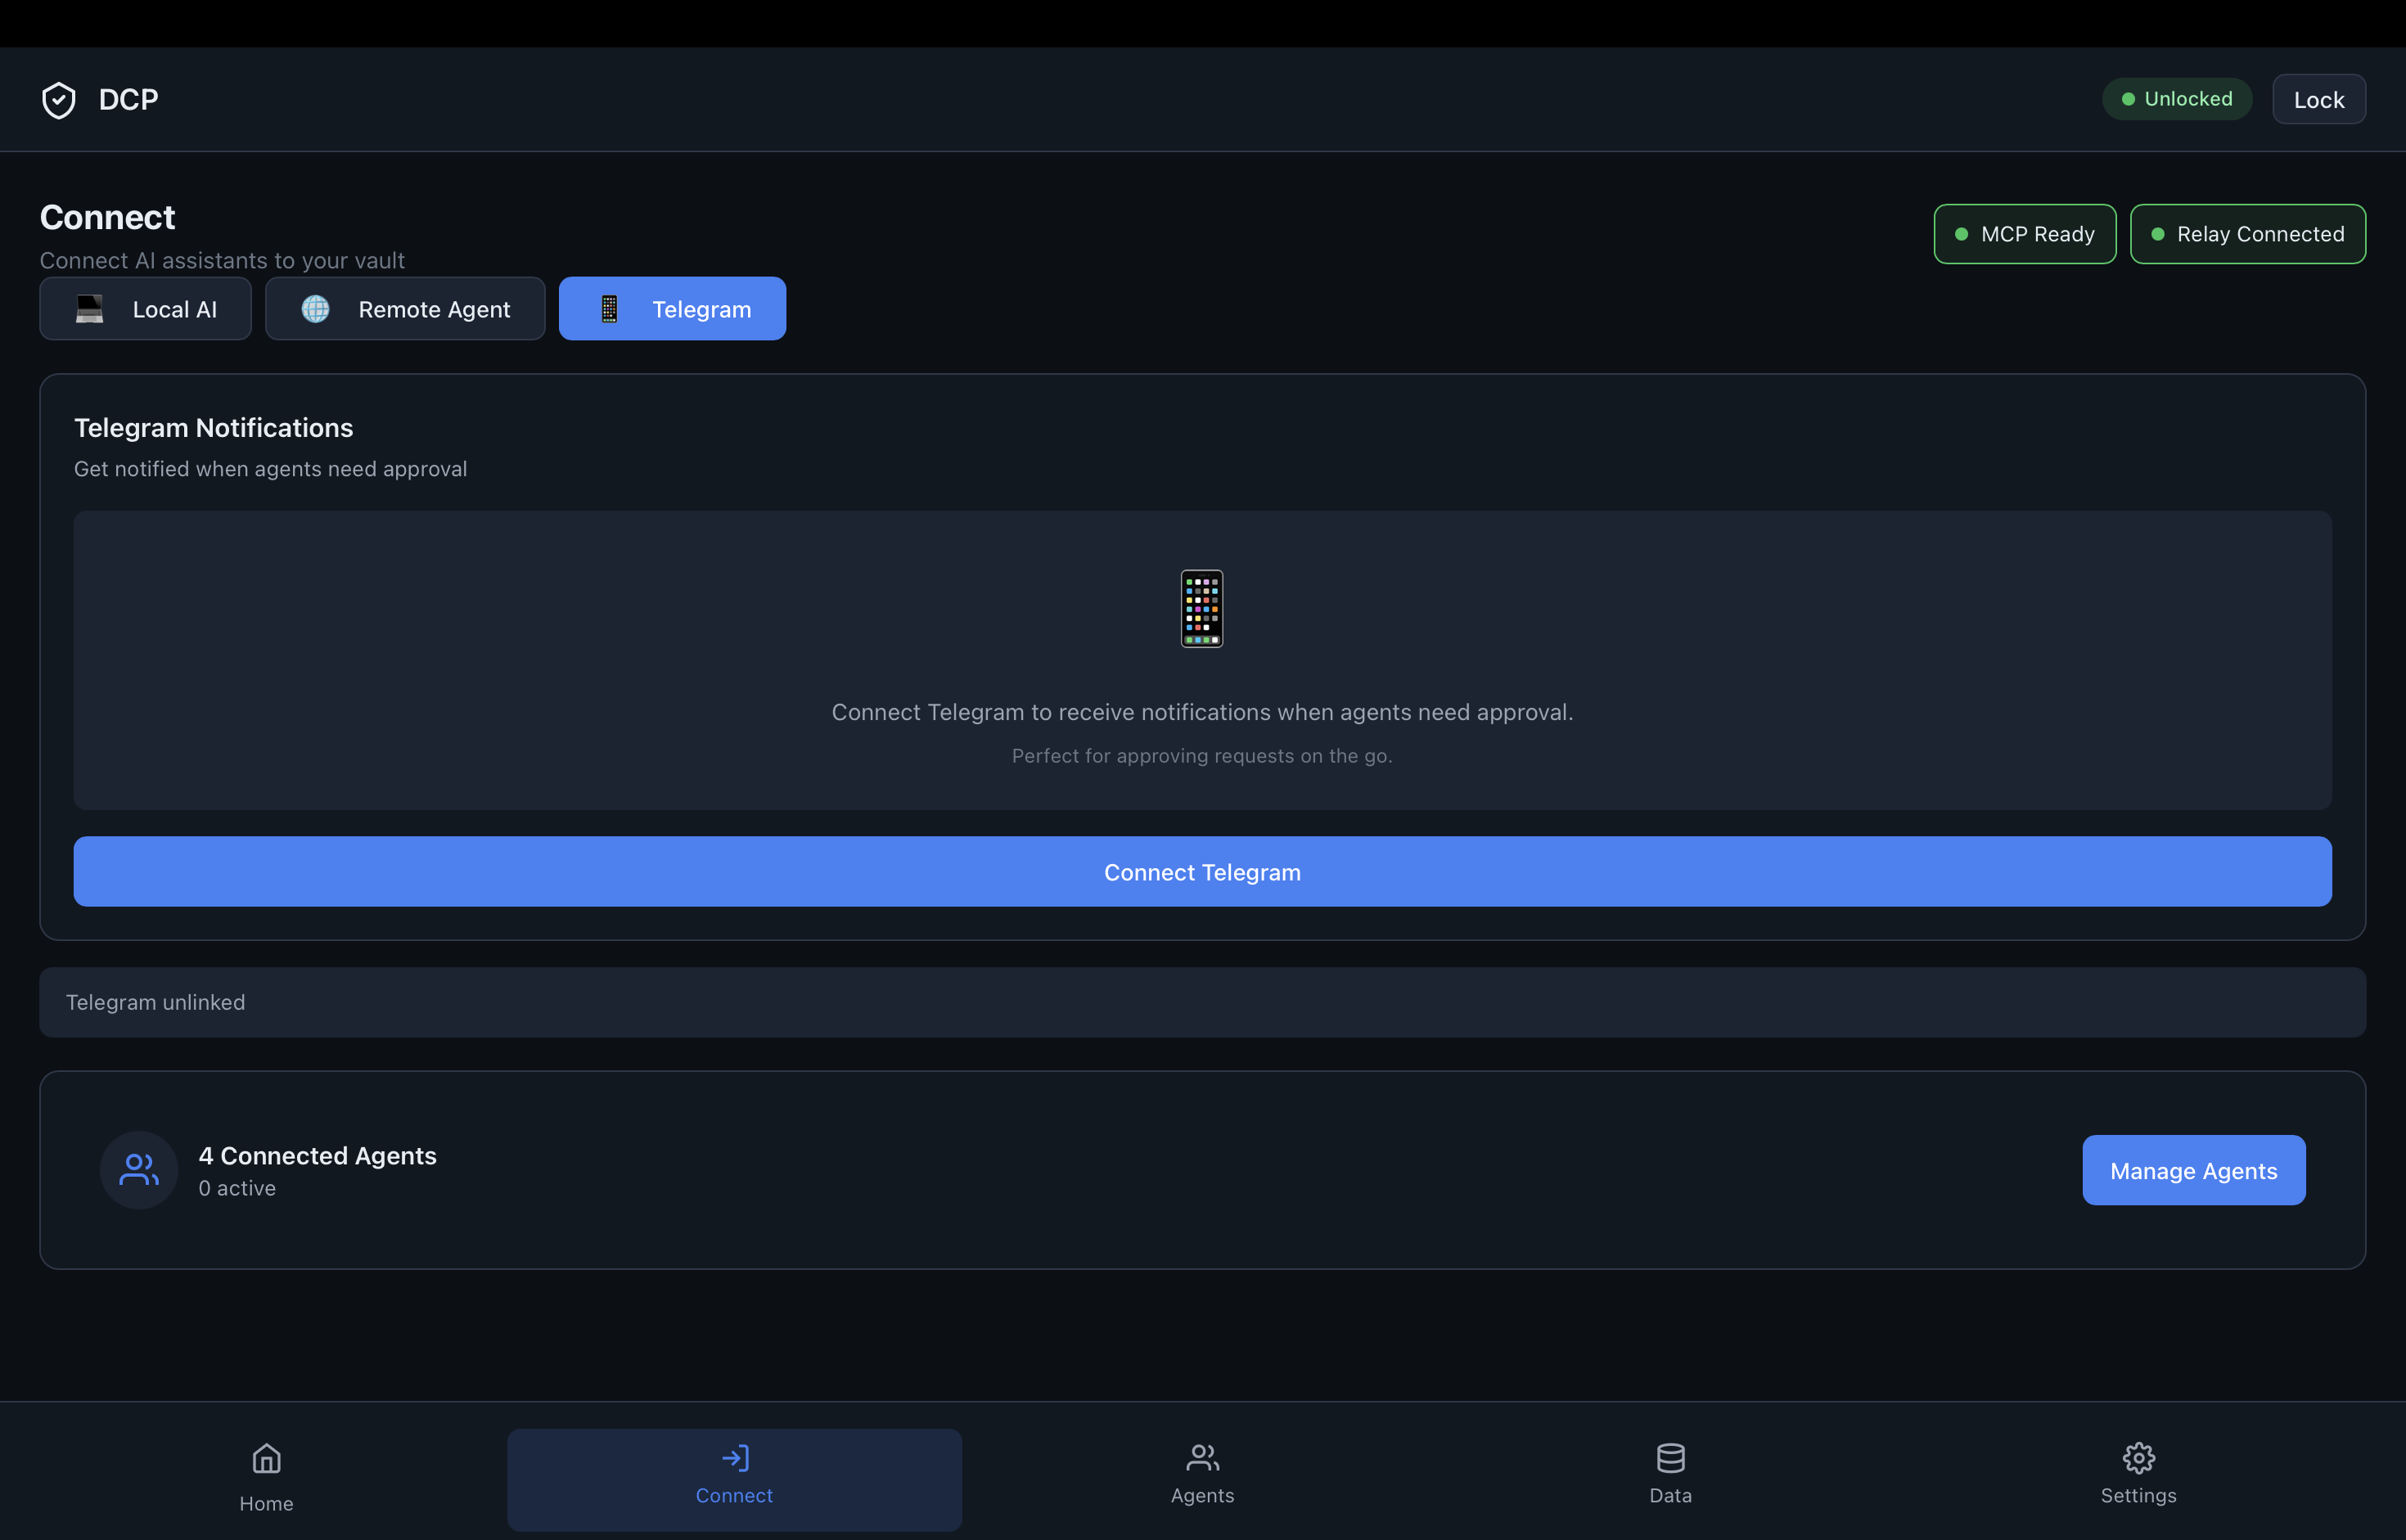Open Connect in bottom navigation
Screen dimensions: 2406x1540
734,1479
